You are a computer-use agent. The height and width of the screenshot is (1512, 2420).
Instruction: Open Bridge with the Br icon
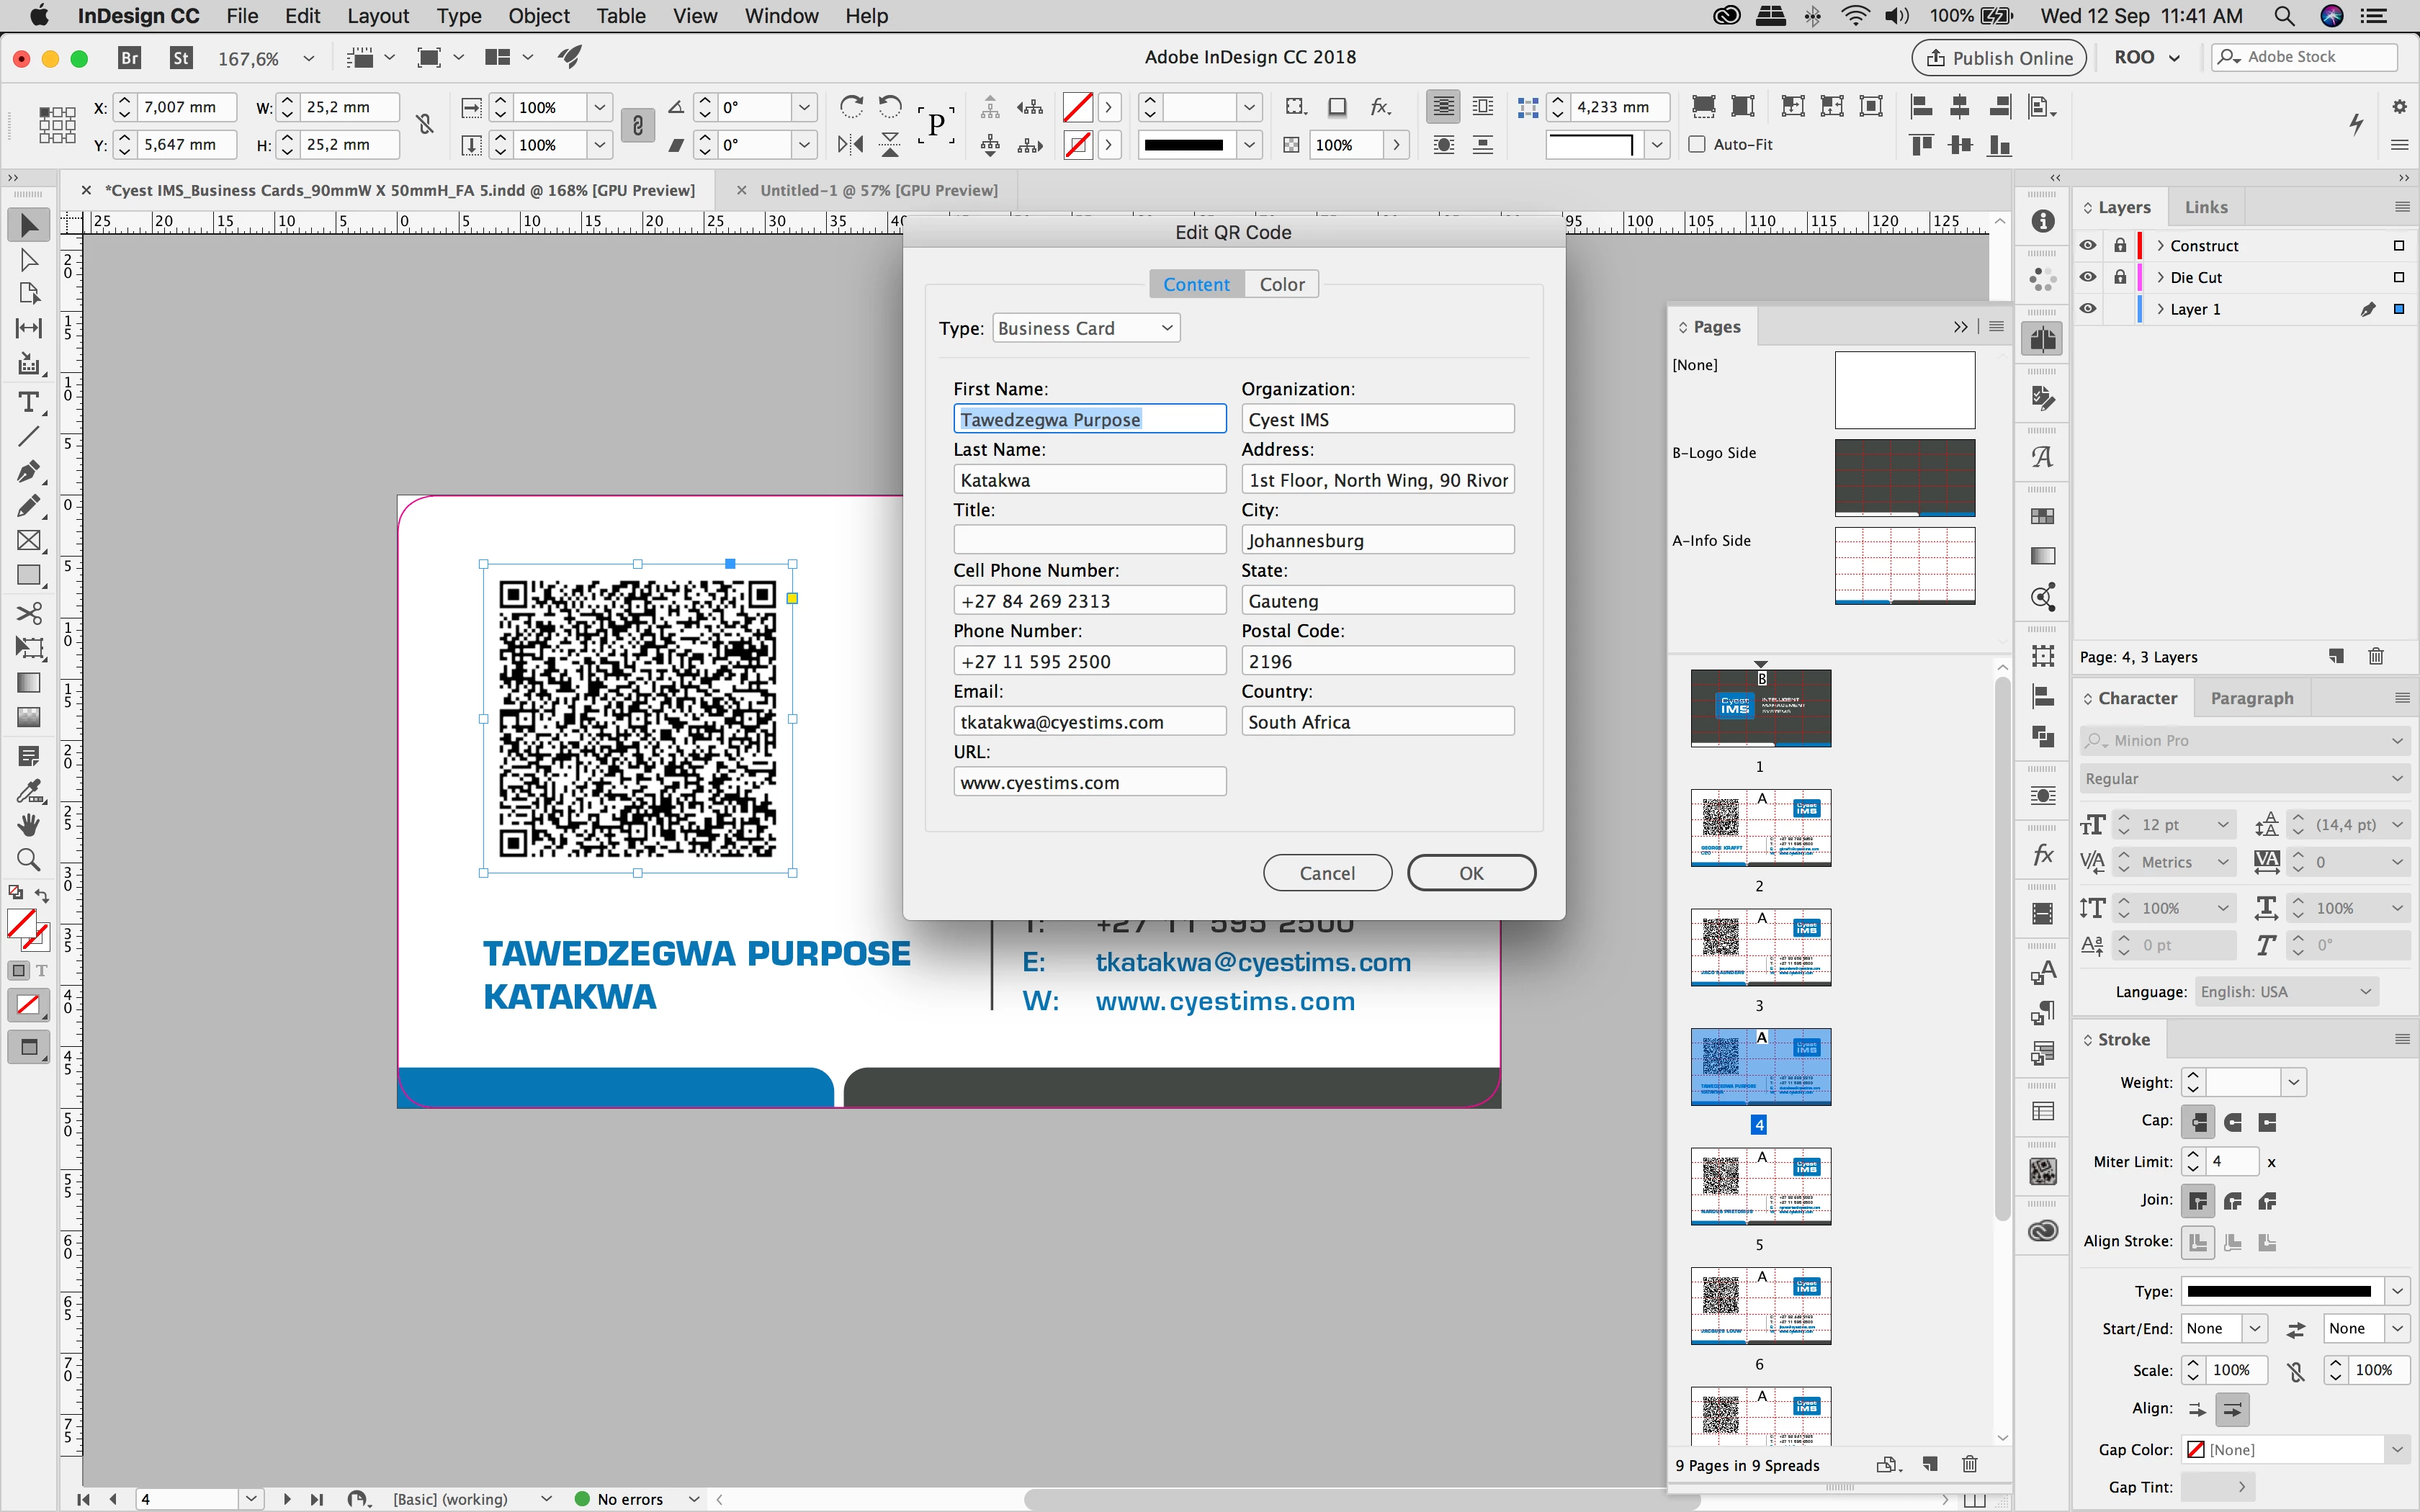point(129,58)
